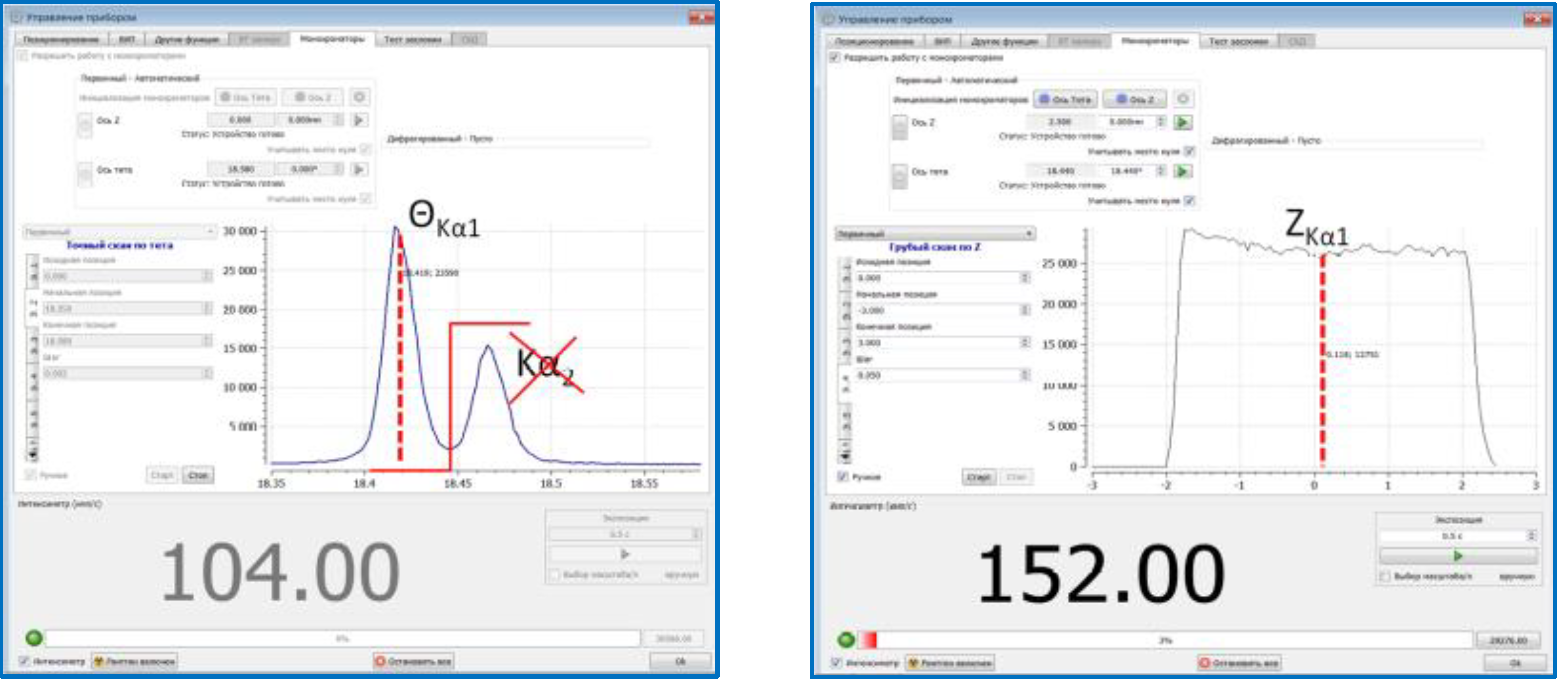Click the Стоп button in the theta-scan window
The width and height of the screenshot is (1561, 679).
[x=197, y=475]
